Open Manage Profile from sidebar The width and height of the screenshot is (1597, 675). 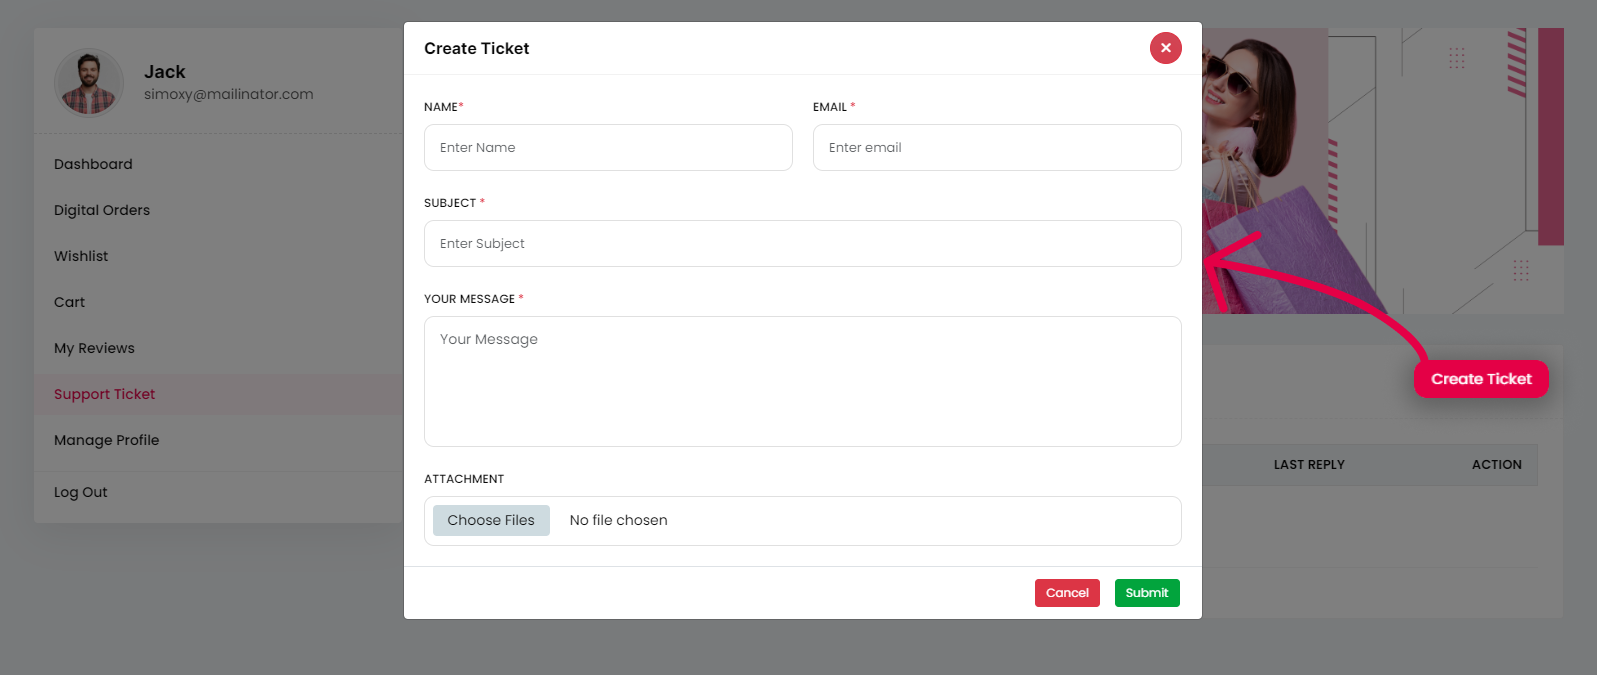(107, 440)
